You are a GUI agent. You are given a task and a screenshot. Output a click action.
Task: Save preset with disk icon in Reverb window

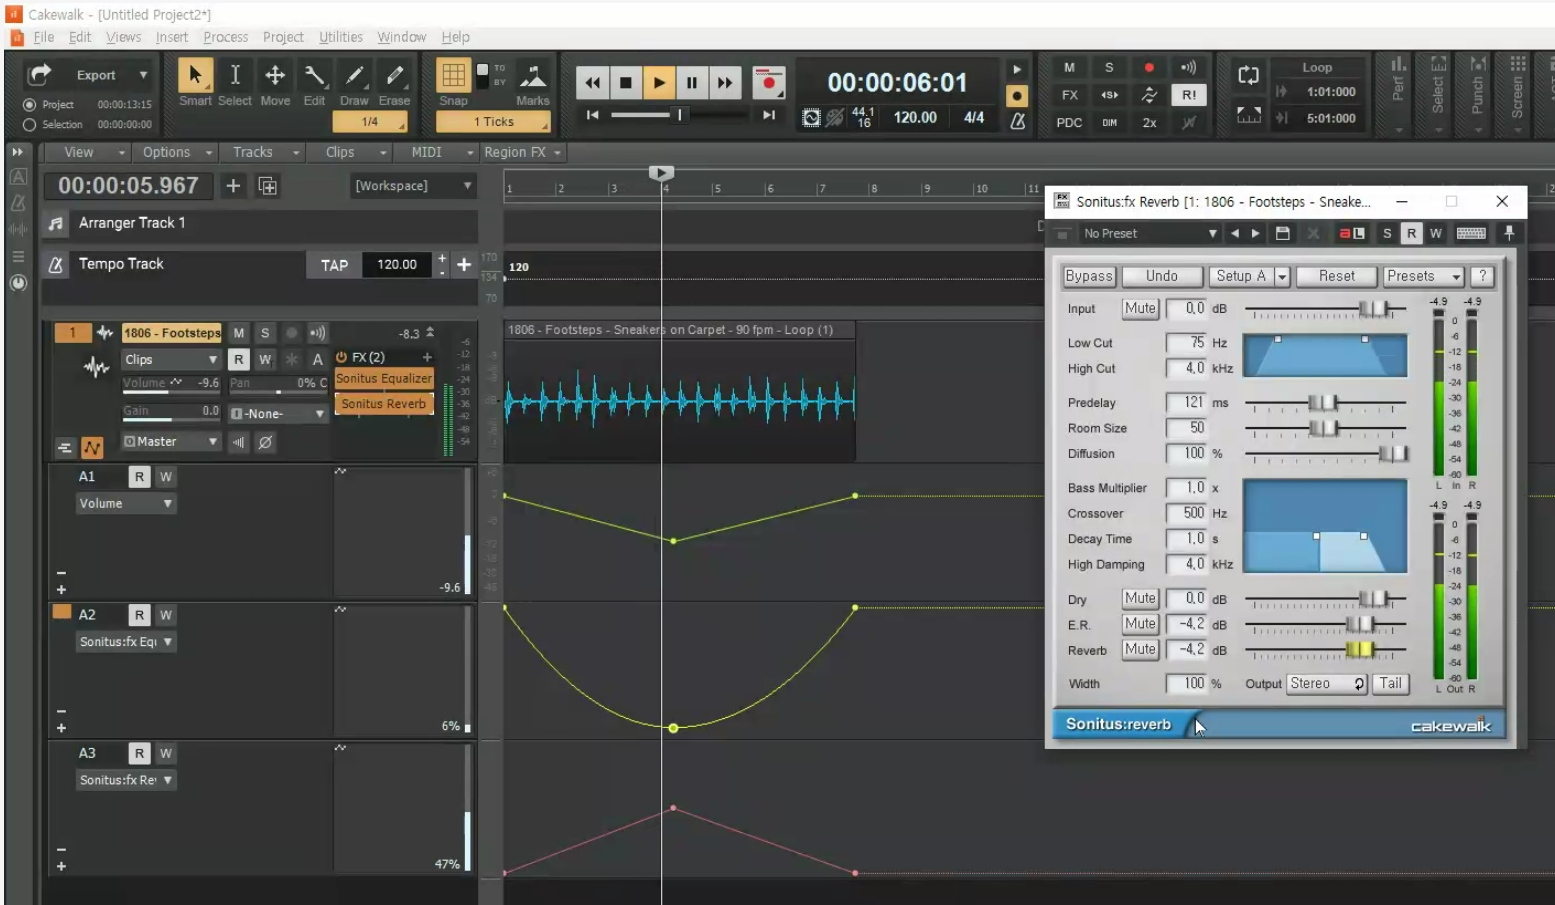(1283, 233)
